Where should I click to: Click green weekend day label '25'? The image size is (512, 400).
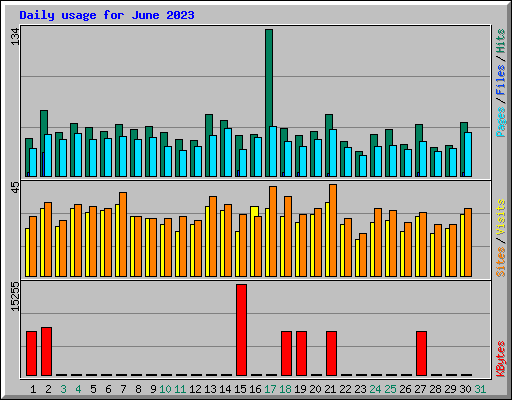(390, 389)
